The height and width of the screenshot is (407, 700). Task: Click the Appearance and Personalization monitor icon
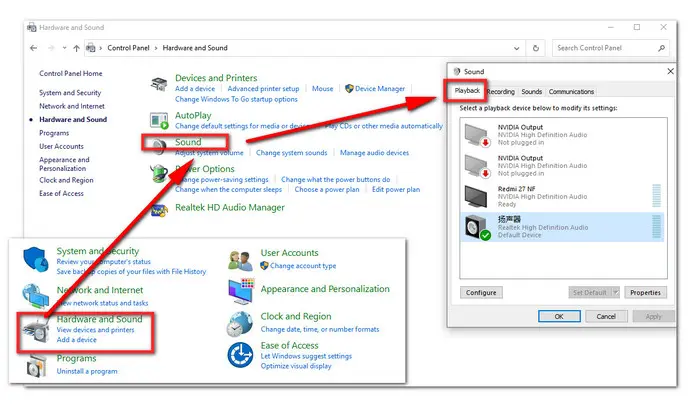(x=241, y=291)
